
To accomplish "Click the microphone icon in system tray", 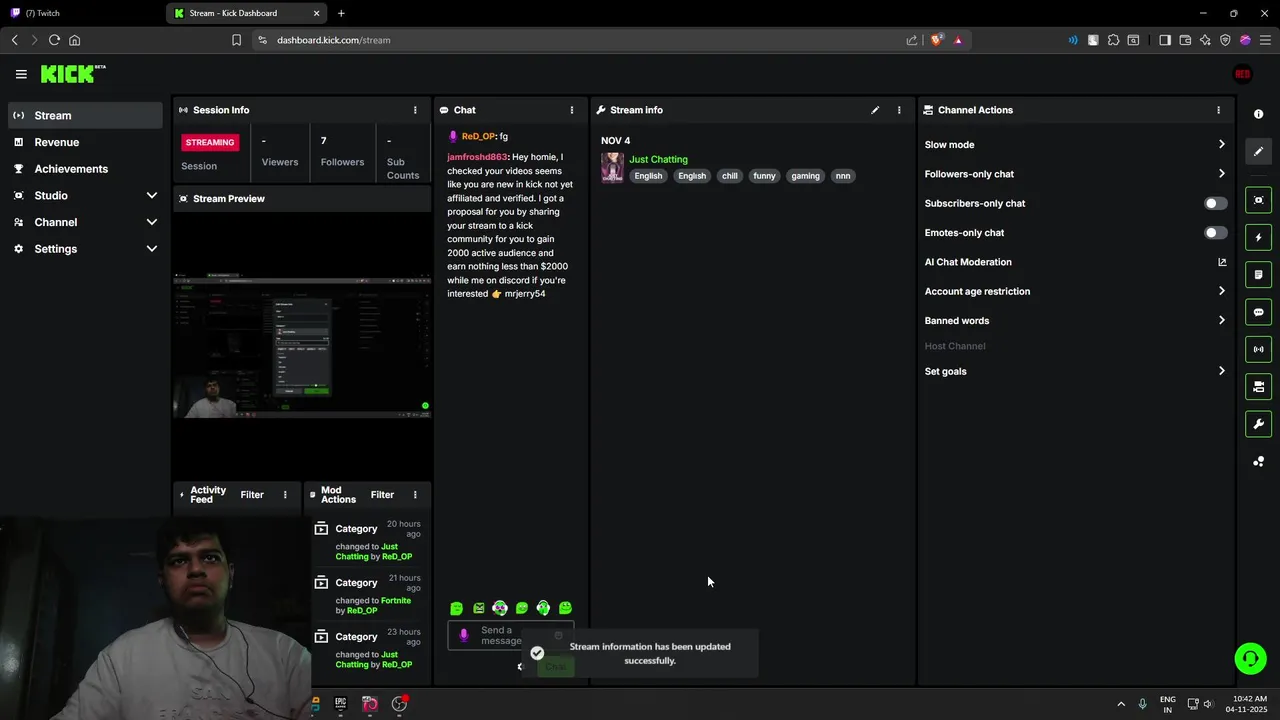I will click(1142, 704).
